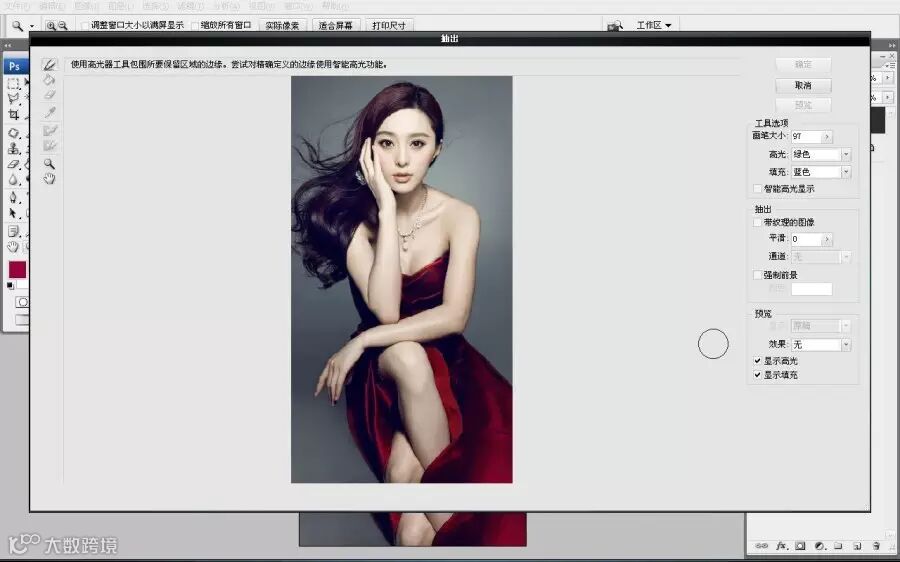Open 图层 menu
This screenshot has height=562, width=900.
pos(119,6)
